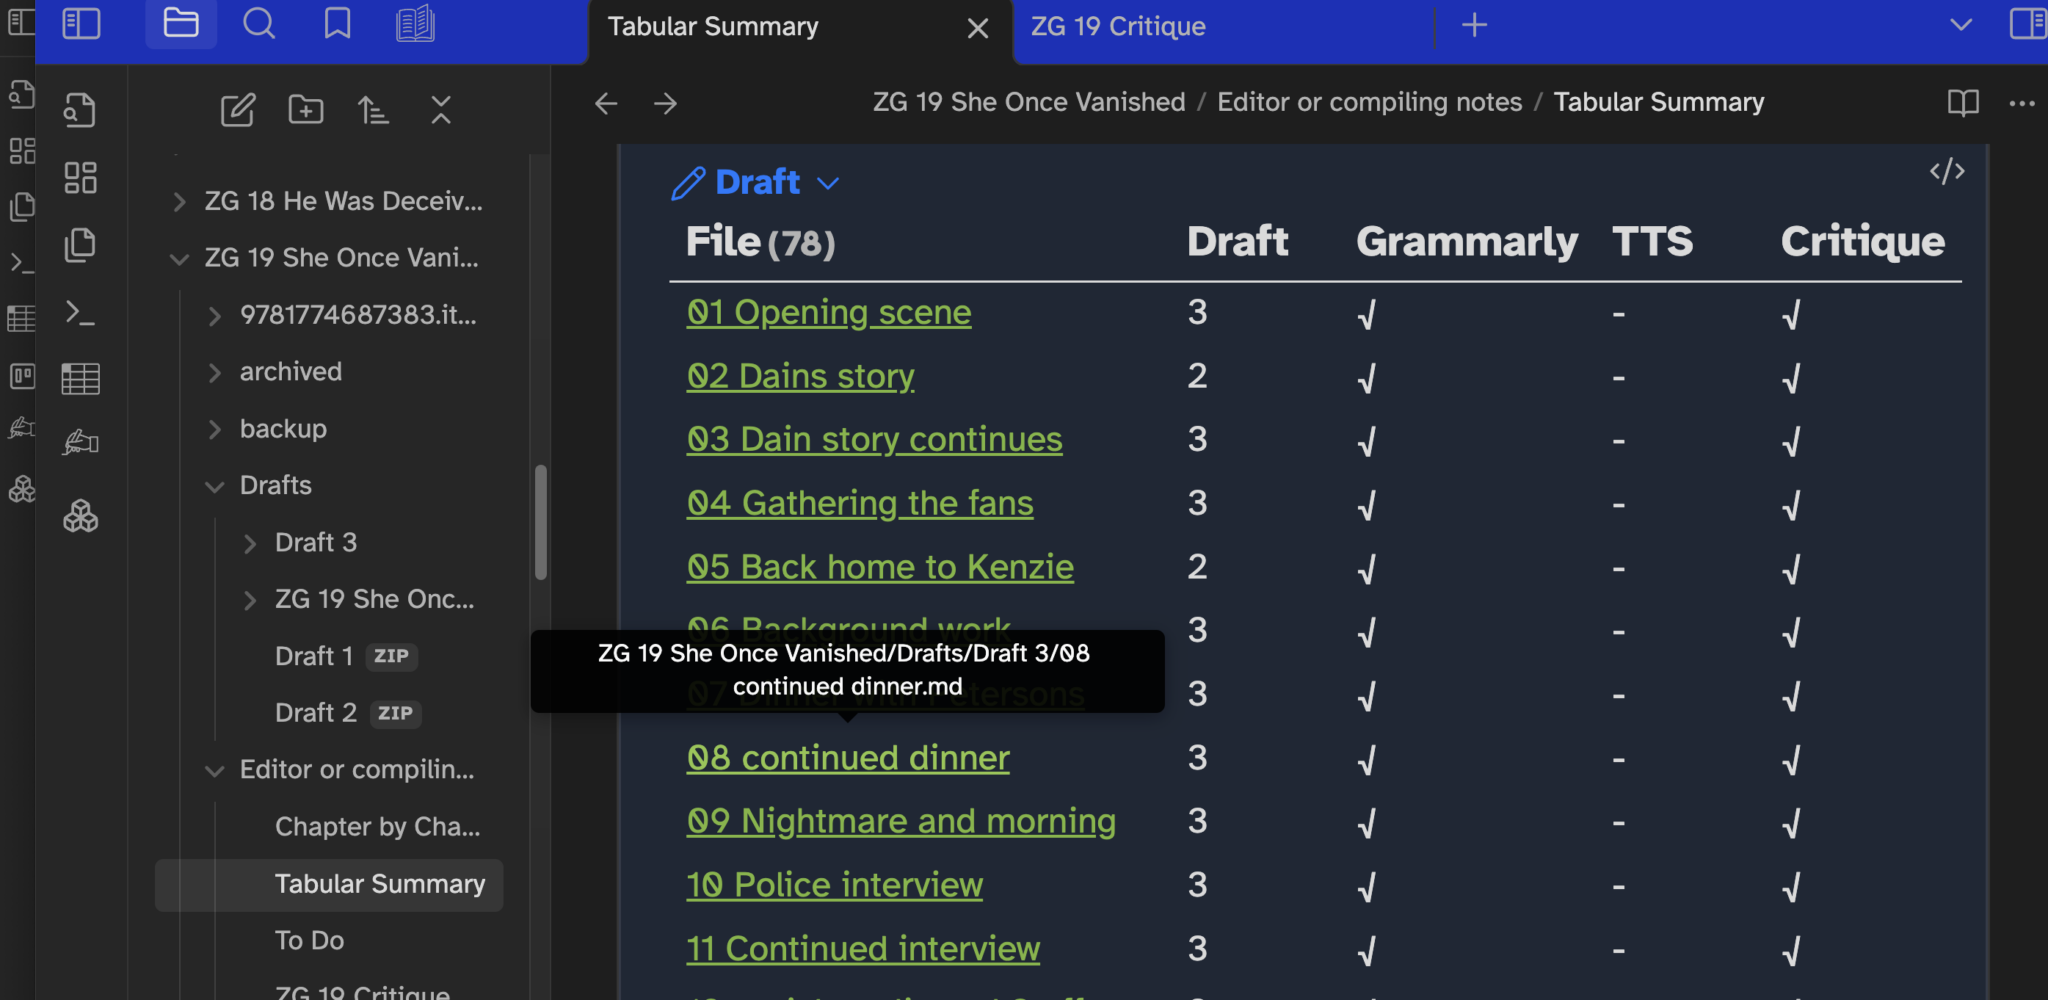Navigate to Editor or compiling notes breadcrumb
Screen dimensions: 2048x1000
coord(1370,101)
